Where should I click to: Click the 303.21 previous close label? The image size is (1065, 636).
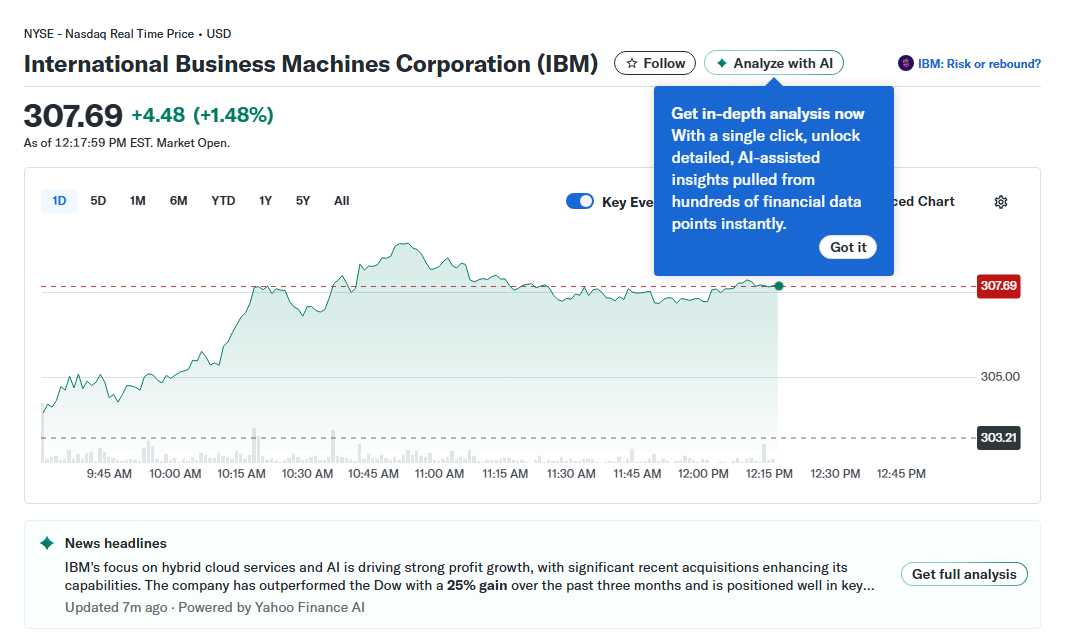(x=998, y=438)
